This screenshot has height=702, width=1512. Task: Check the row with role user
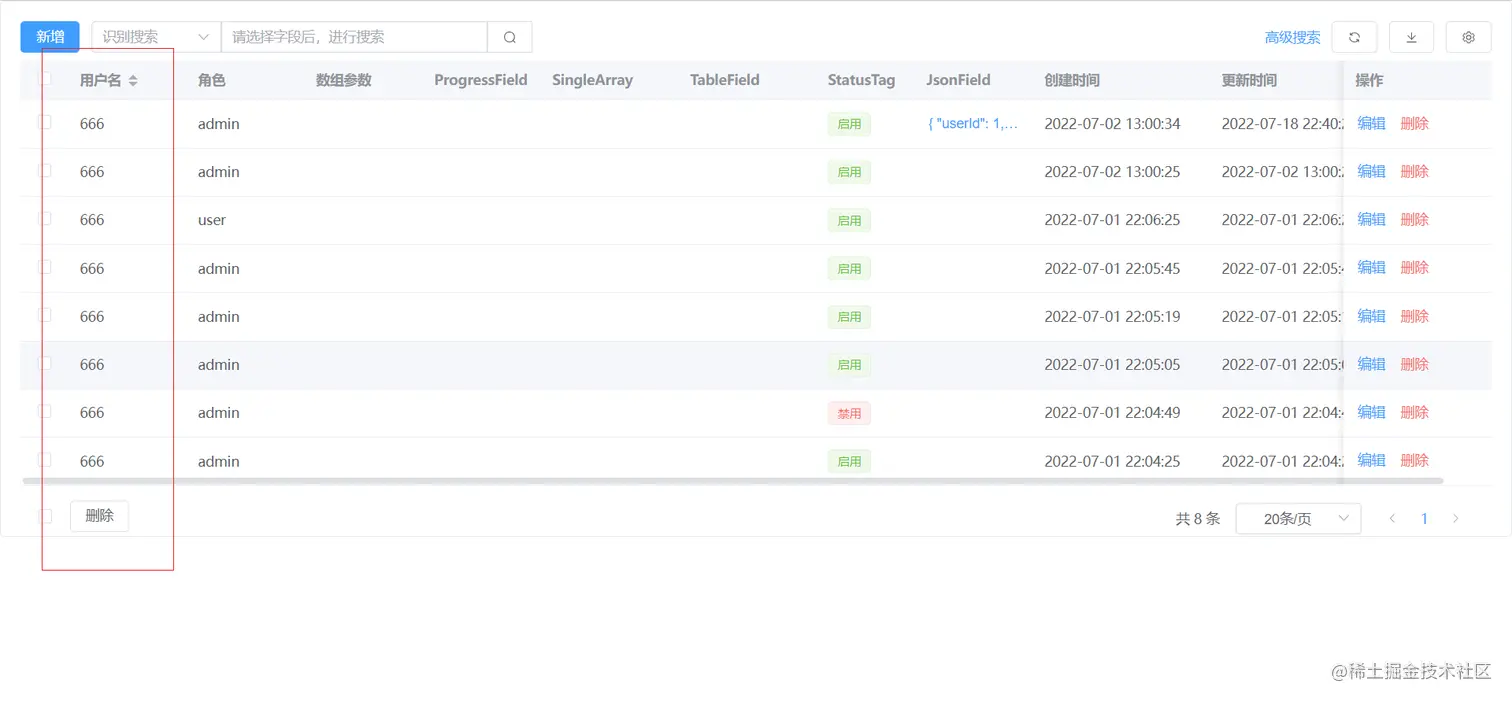tap(45, 218)
